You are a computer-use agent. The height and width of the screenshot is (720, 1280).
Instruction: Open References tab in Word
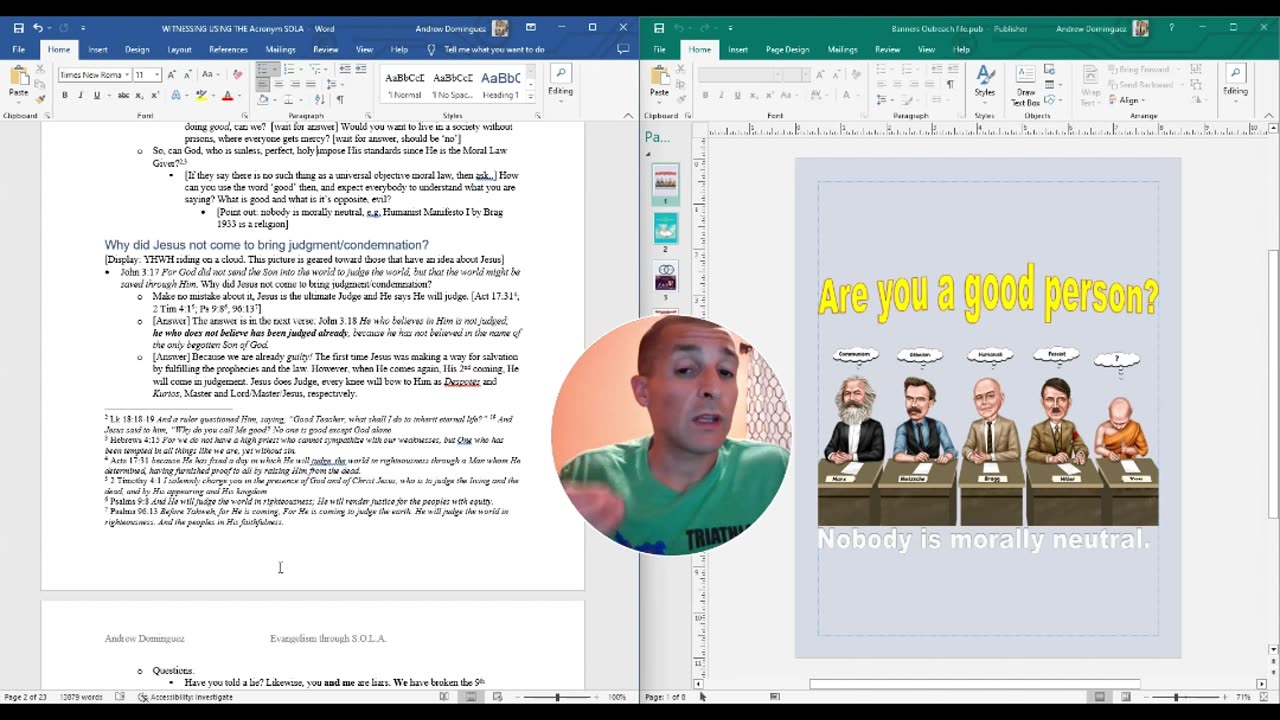click(228, 49)
